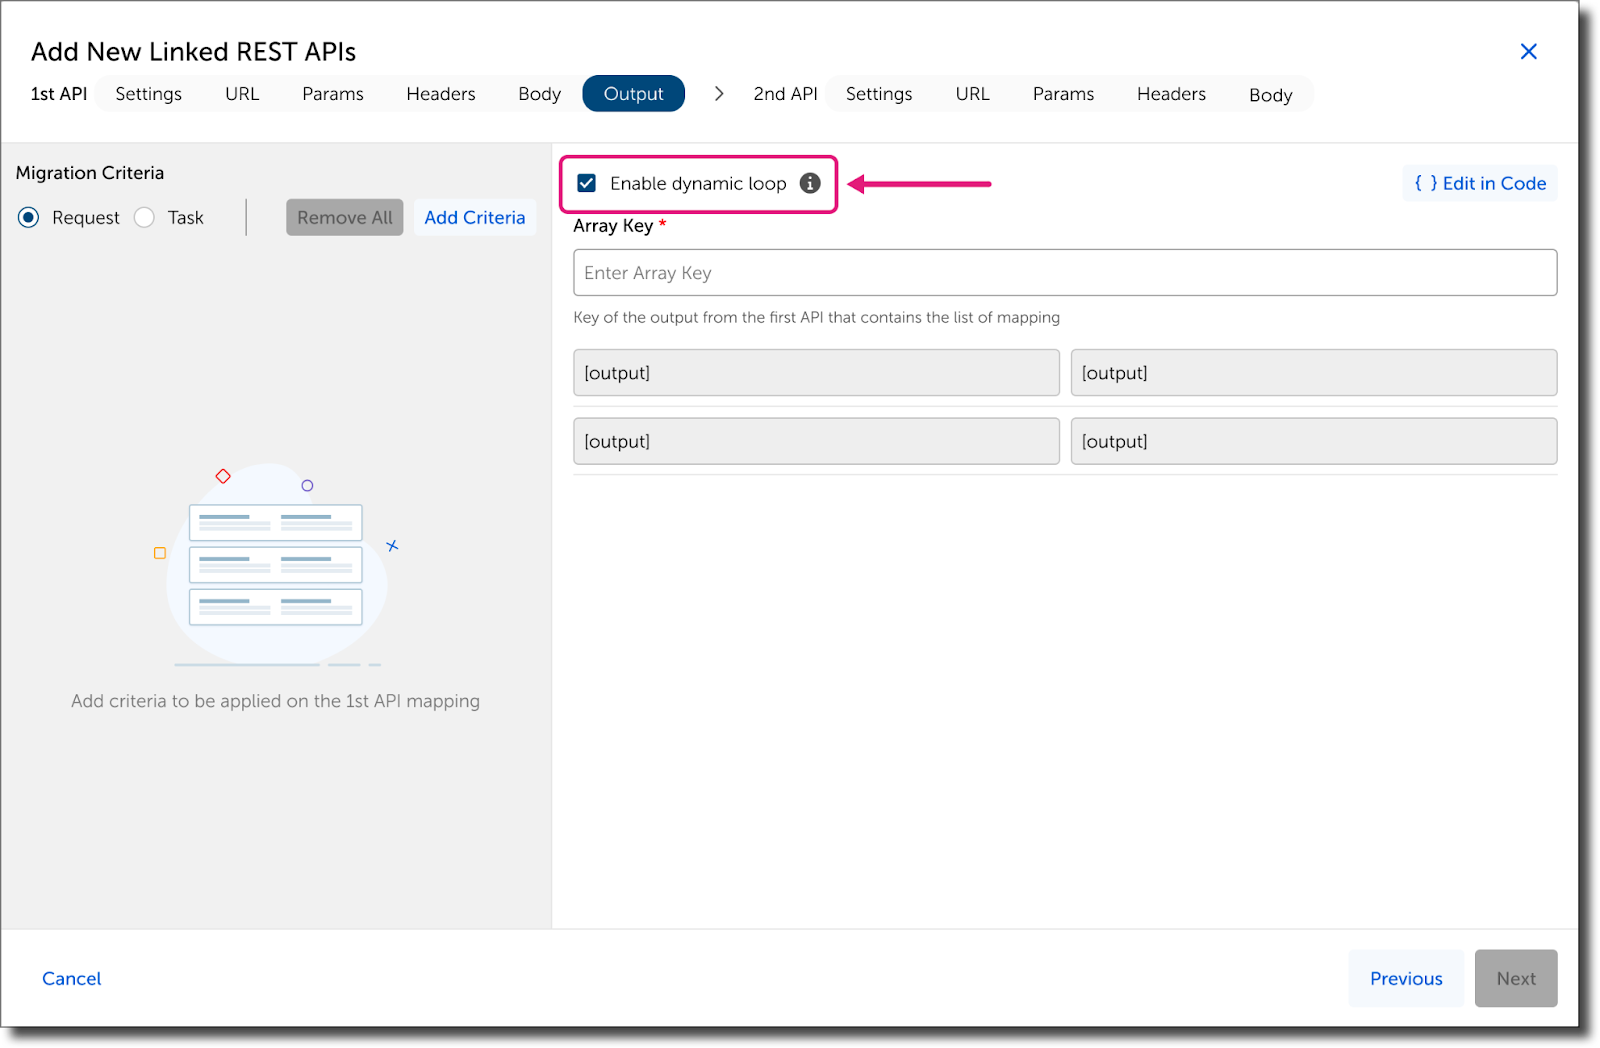The height and width of the screenshot is (1048, 1600).
Task: Open the Settings tab for 1st API
Action: [148, 93]
